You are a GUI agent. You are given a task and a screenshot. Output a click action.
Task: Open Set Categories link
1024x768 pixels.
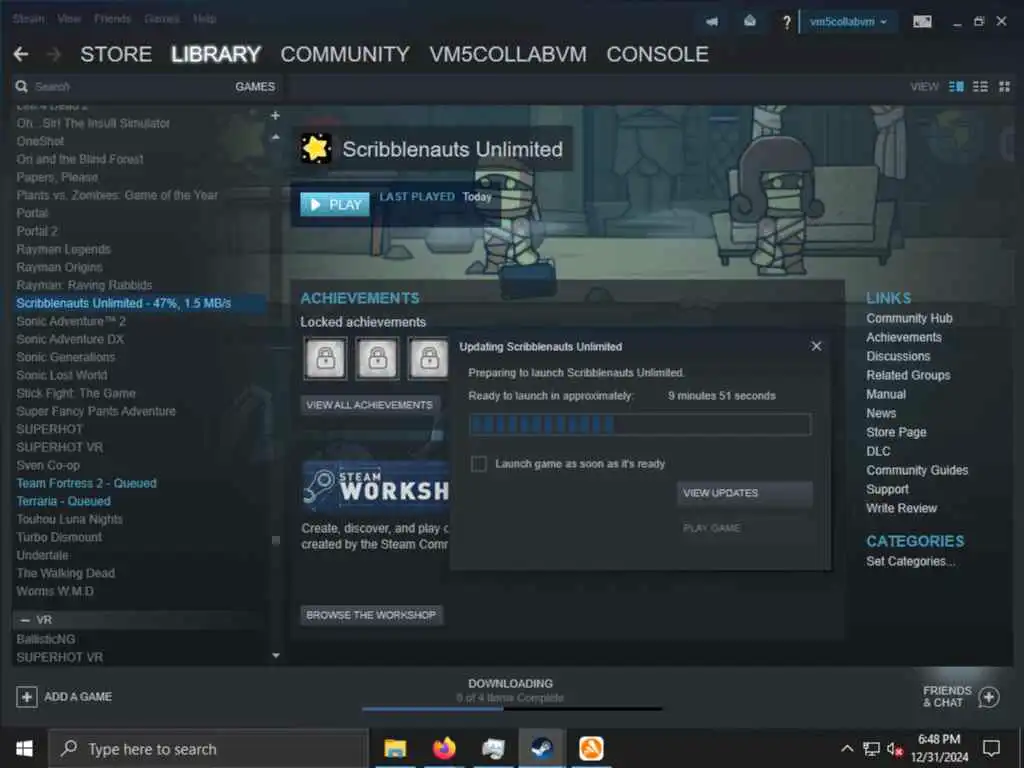[910, 561]
